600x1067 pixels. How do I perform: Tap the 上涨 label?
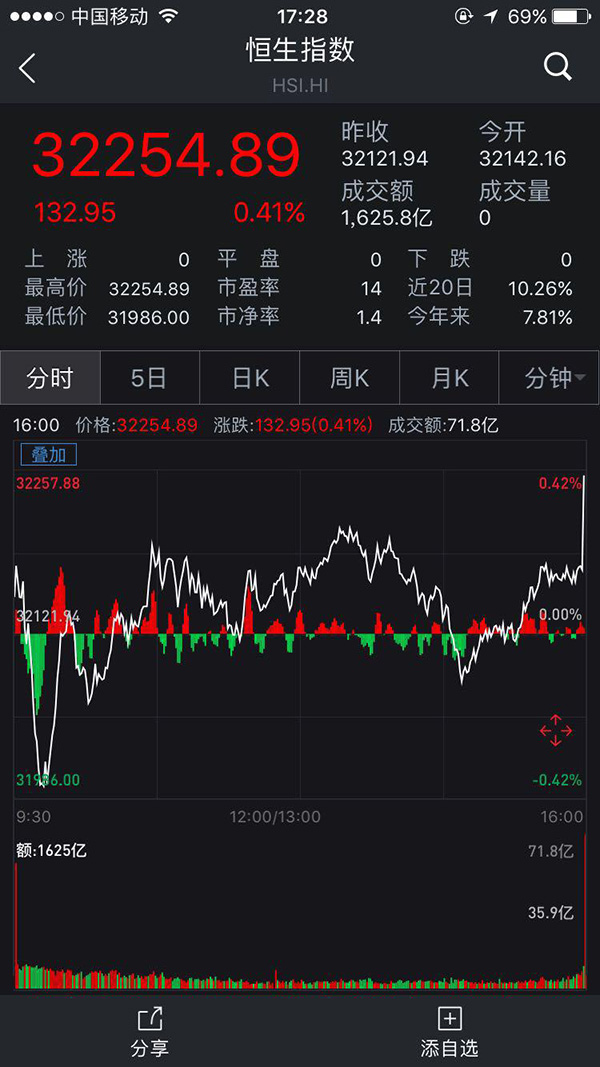click(56, 259)
